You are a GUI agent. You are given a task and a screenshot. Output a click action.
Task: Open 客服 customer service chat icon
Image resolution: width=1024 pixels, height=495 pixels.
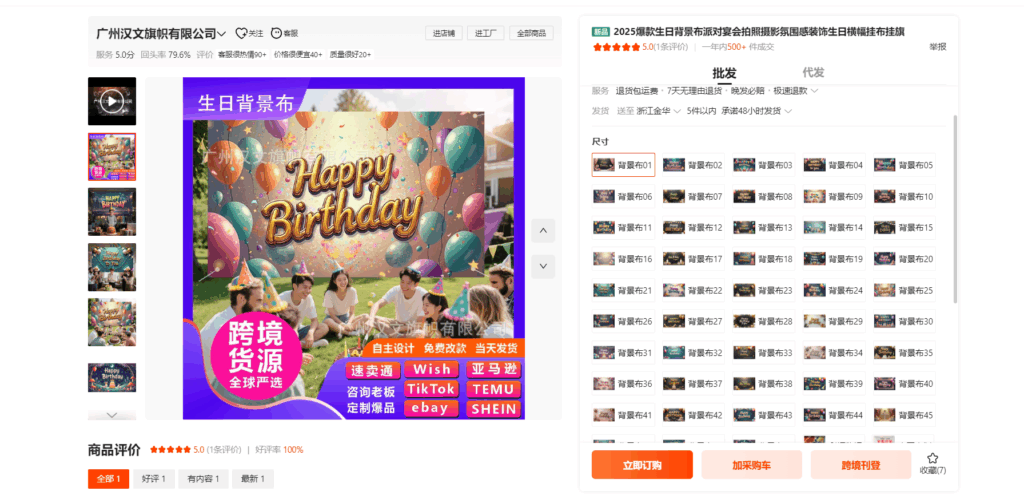276,33
